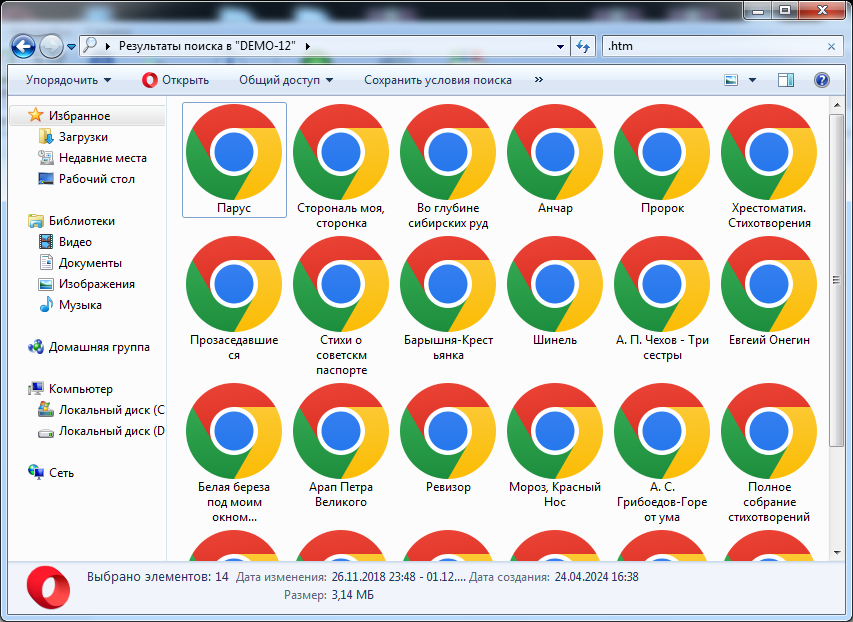Click the search magnifier icon in the address bar
Screen dimensions: 853x622
90,46
